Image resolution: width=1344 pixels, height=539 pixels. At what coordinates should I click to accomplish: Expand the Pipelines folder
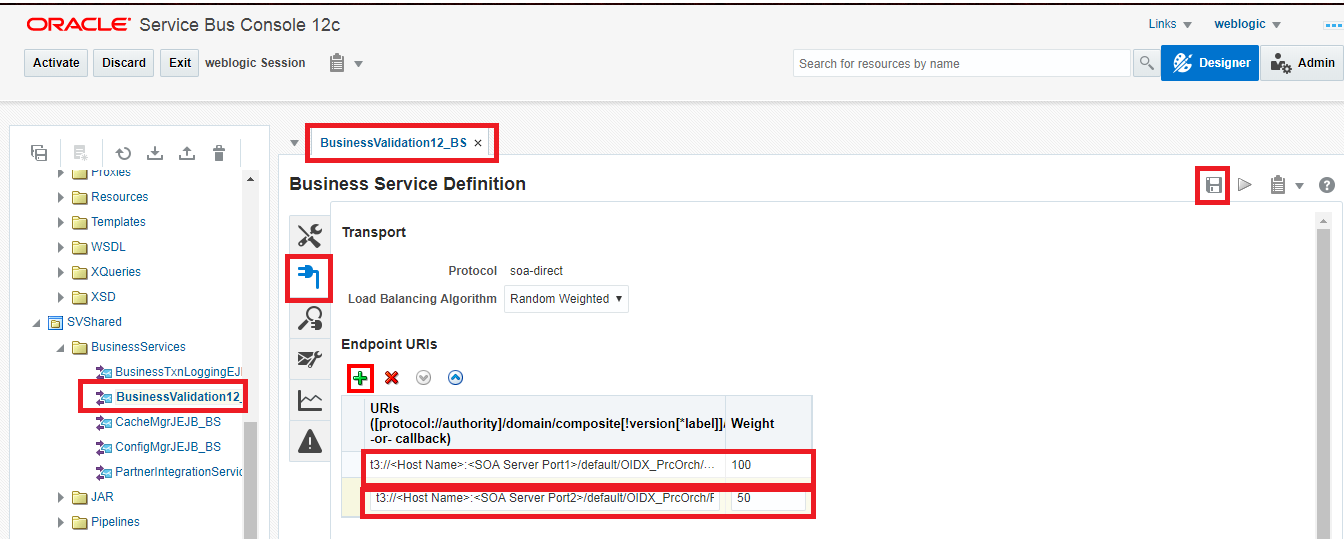point(61,522)
